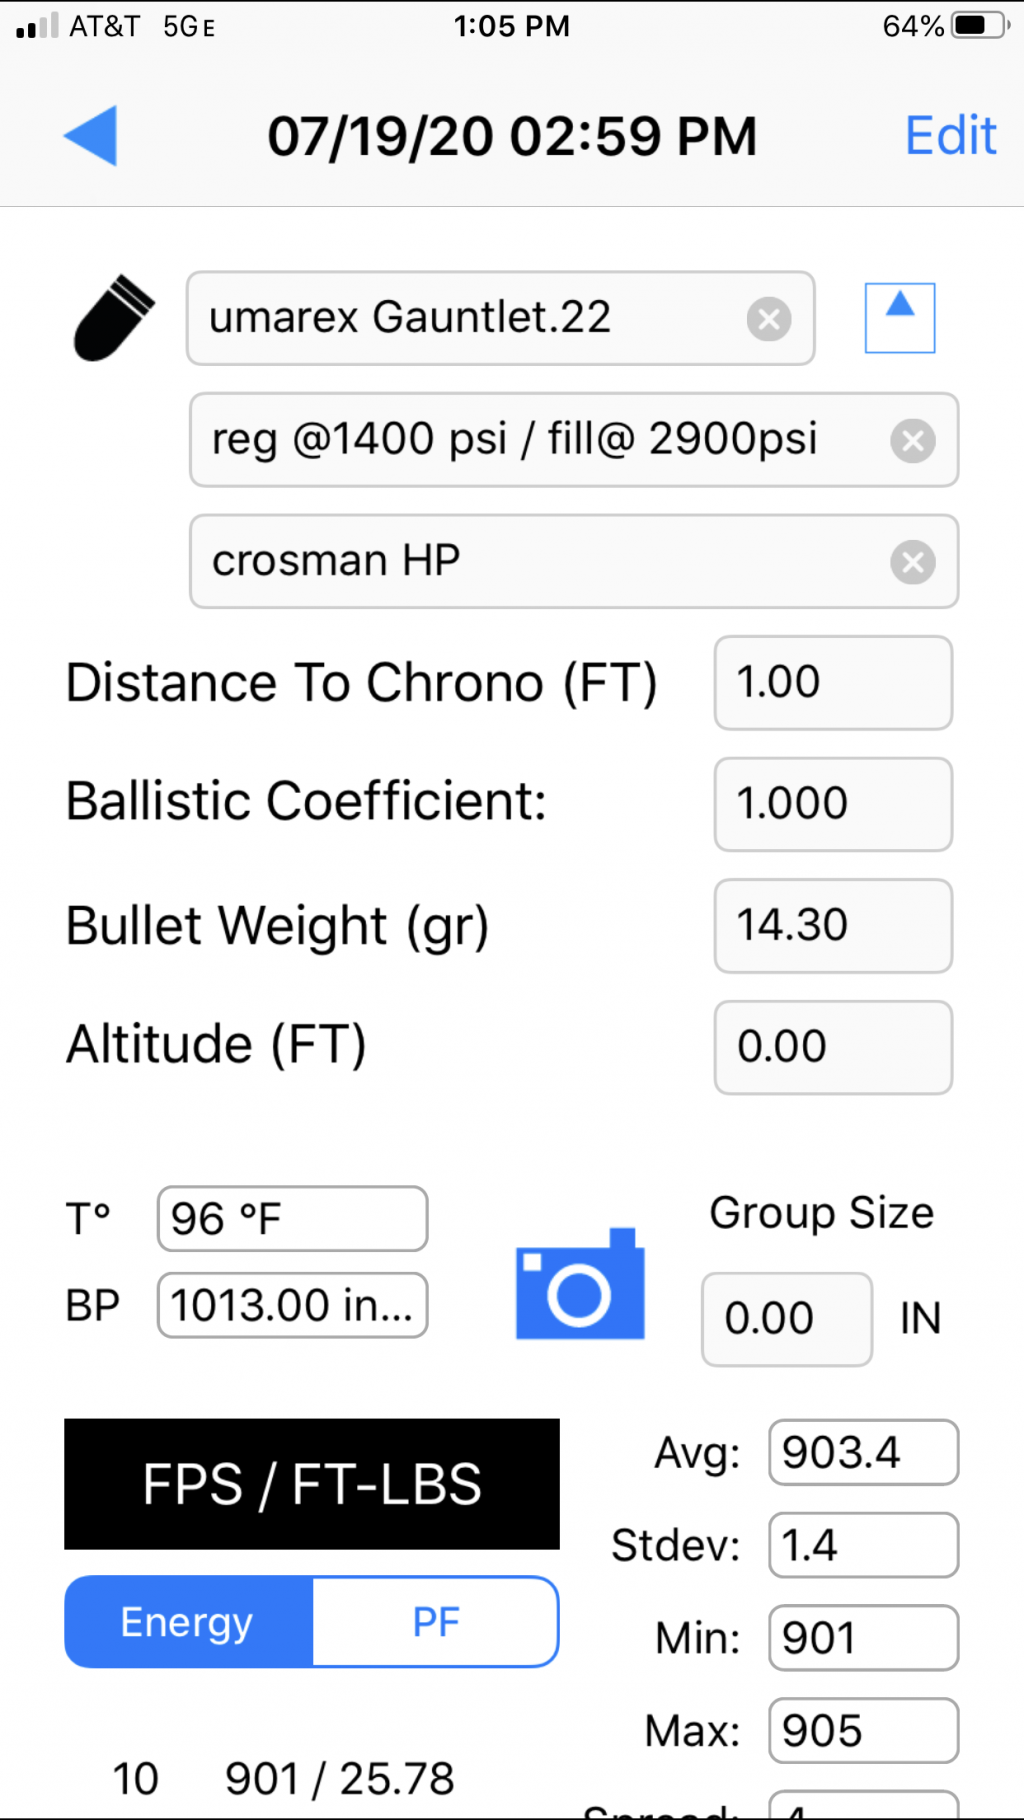The image size is (1024, 1820).
Task: Clear the reg @1400 psi text
Action: click(913, 441)
